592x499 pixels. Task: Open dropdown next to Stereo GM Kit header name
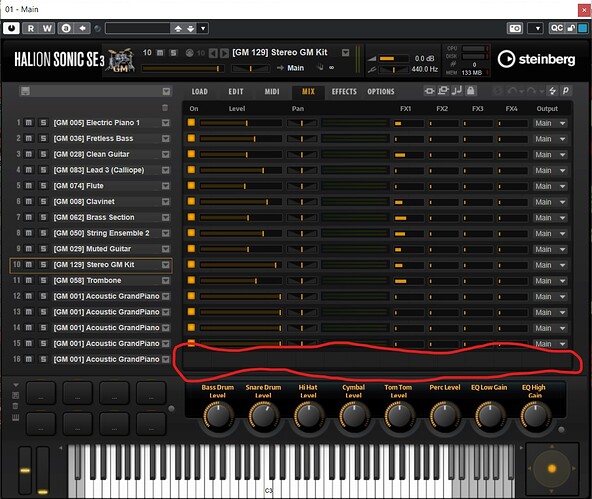(x=345, y=53)
